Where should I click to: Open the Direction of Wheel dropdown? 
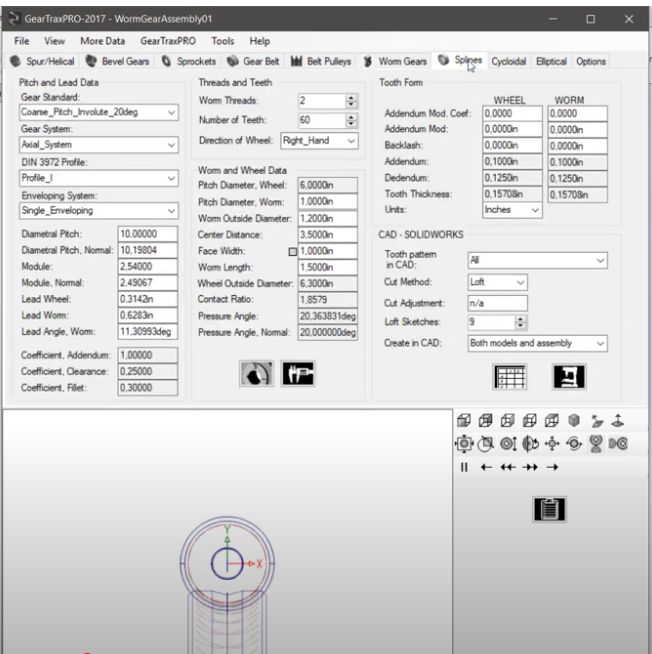(x=319, y=141)
